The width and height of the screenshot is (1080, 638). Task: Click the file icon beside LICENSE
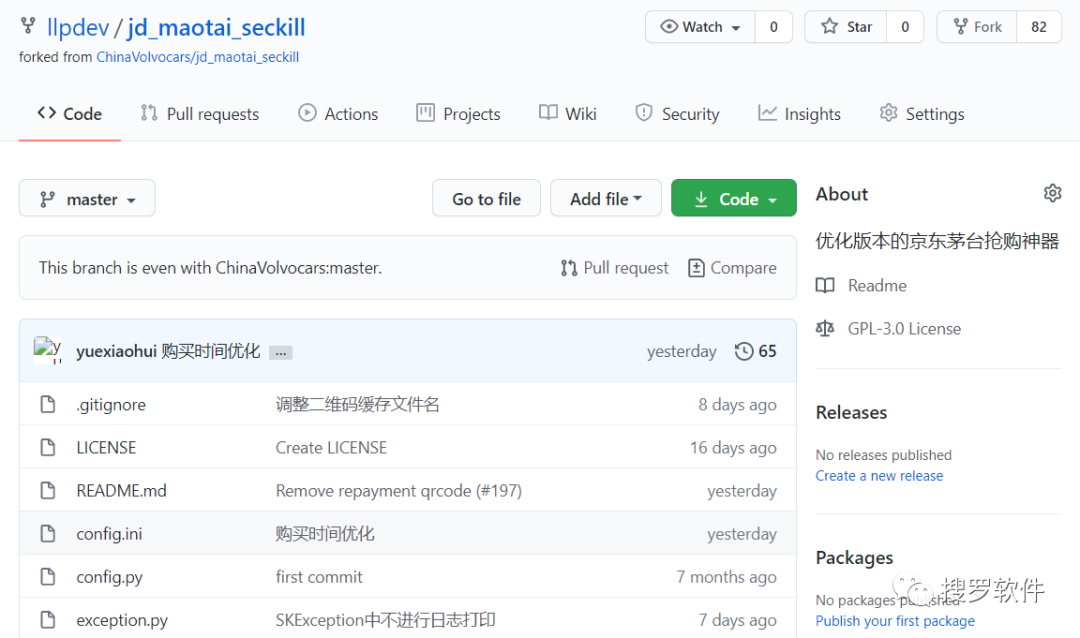pyautogui.click(x=48, y=448)
